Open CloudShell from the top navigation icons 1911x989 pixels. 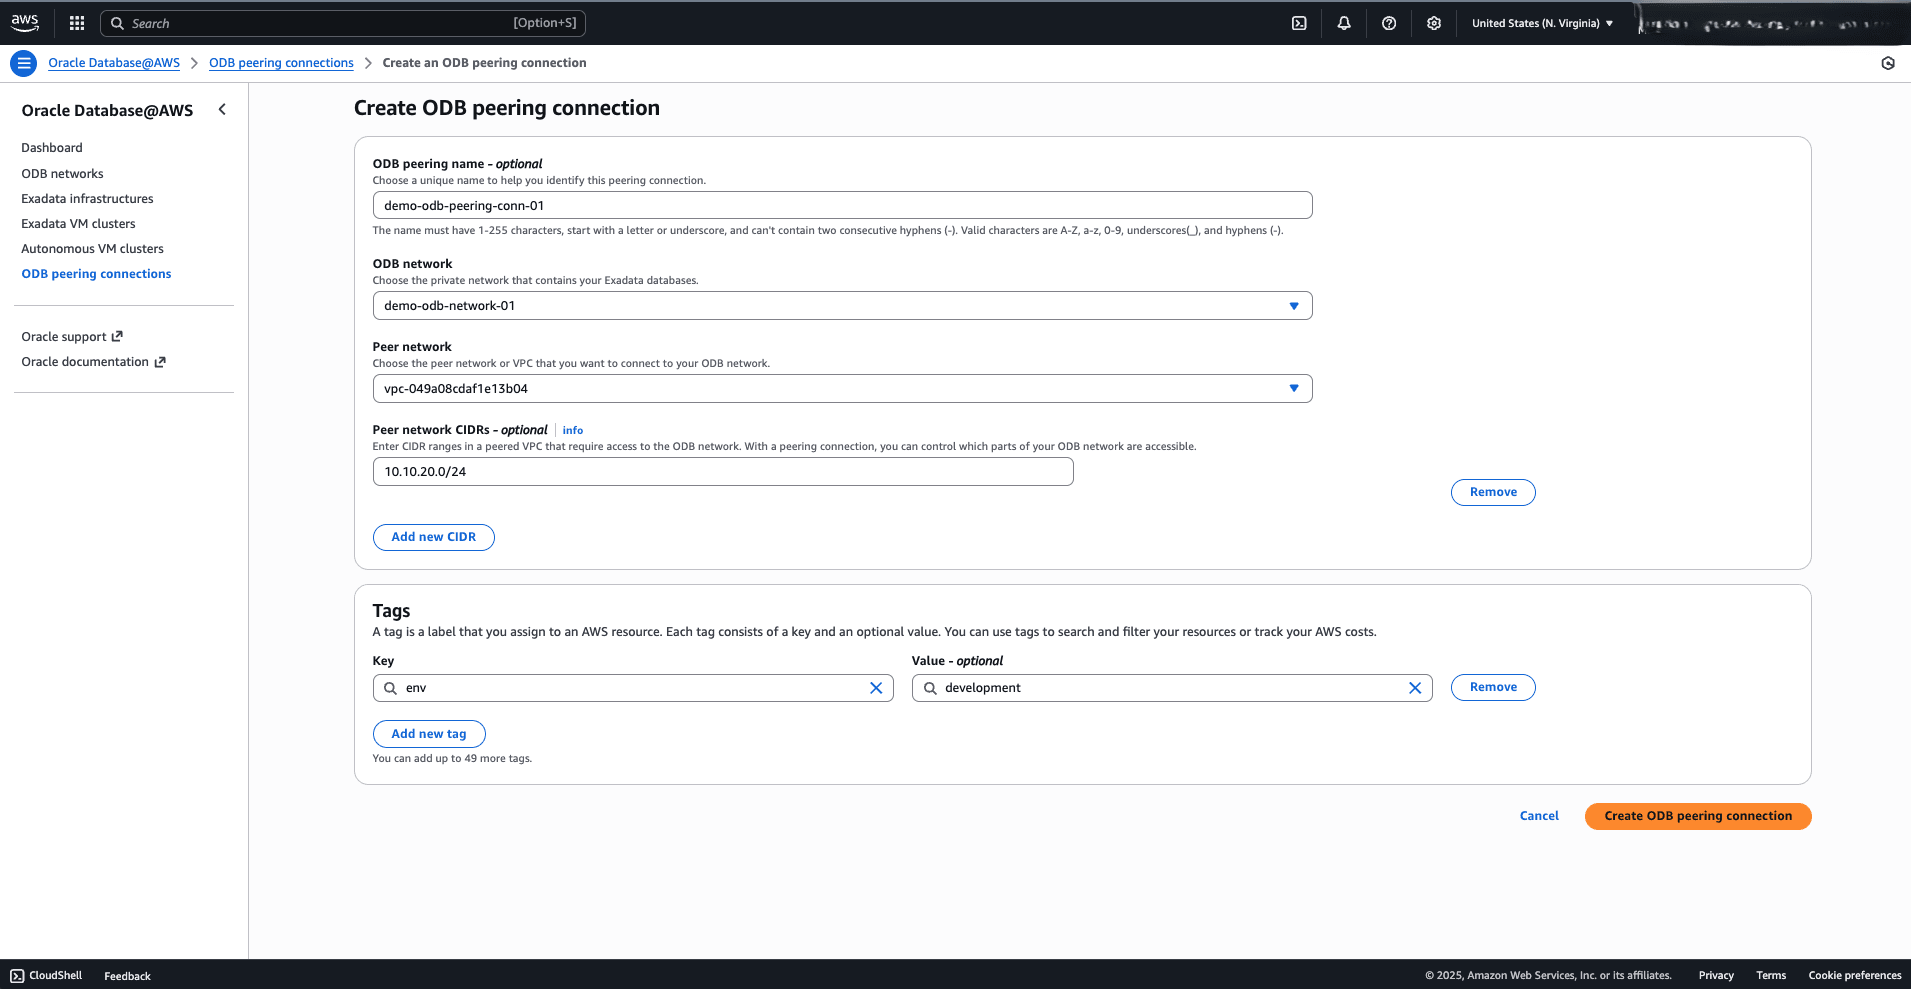[1299, 22]
